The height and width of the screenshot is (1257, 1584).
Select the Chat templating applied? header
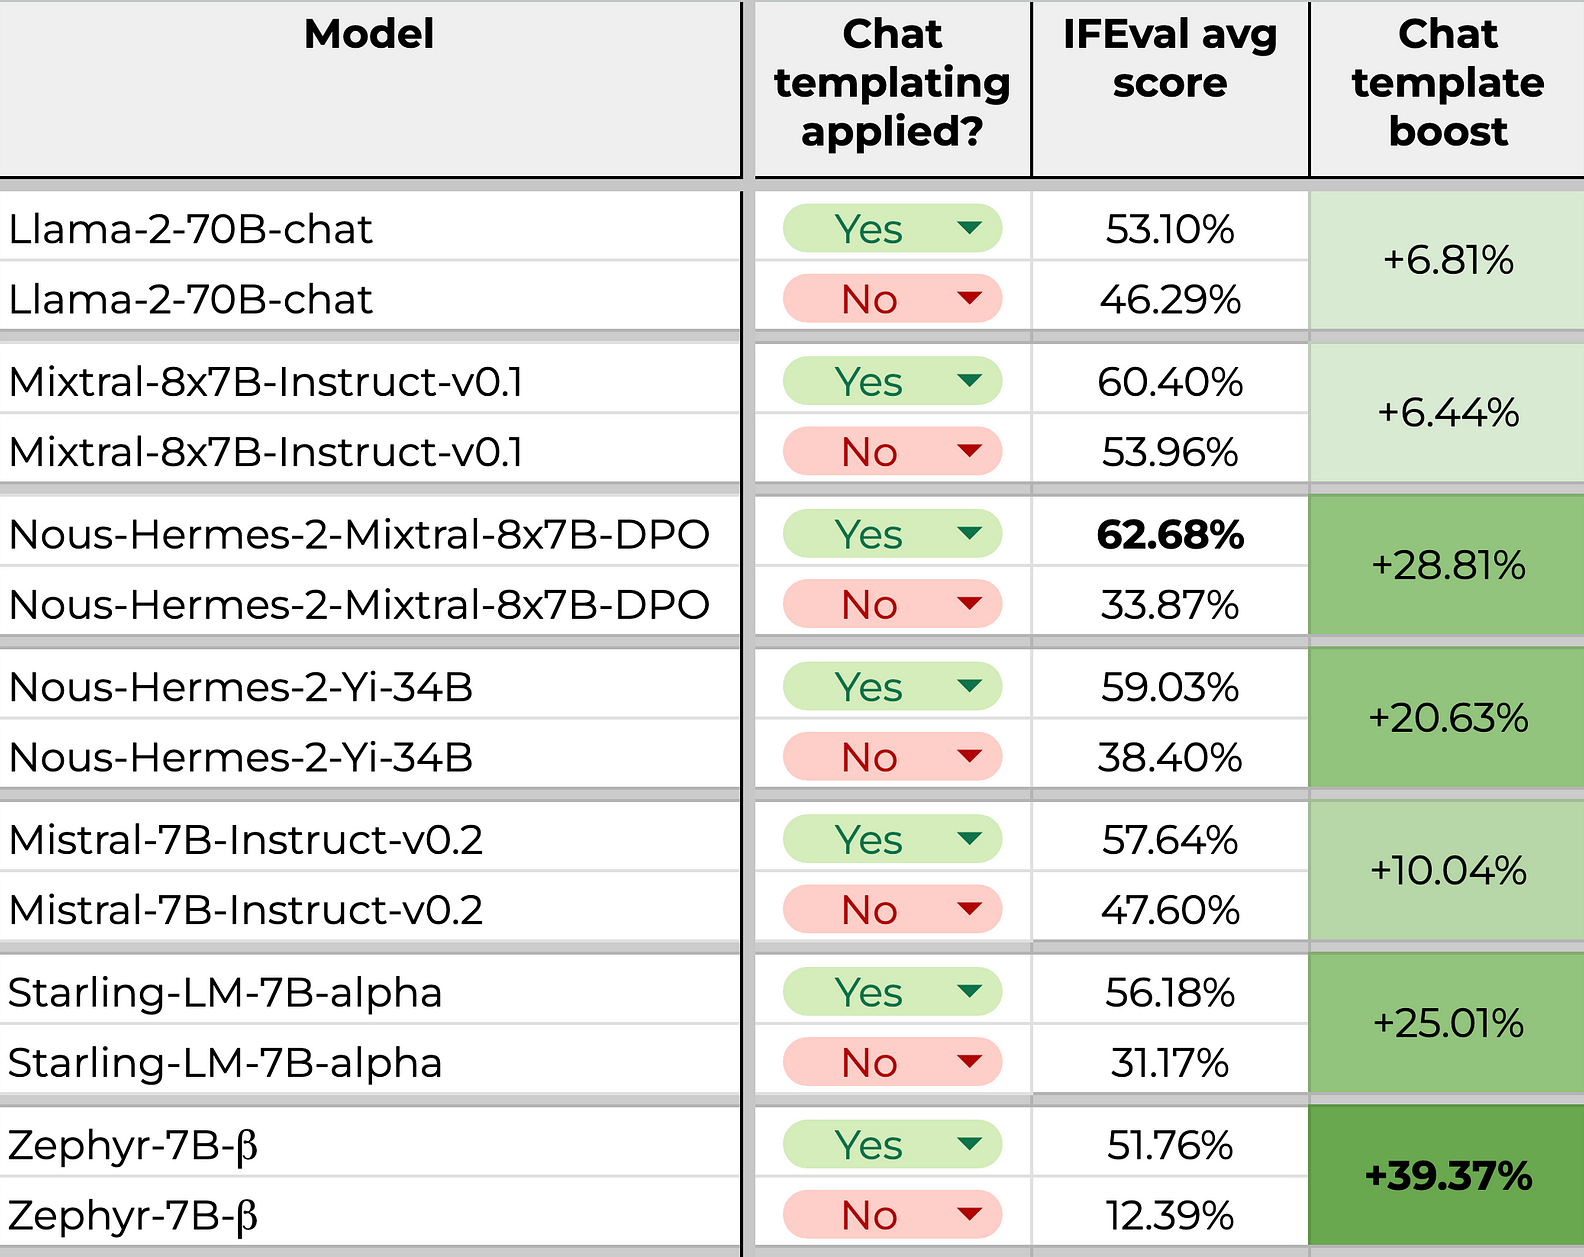892,90
